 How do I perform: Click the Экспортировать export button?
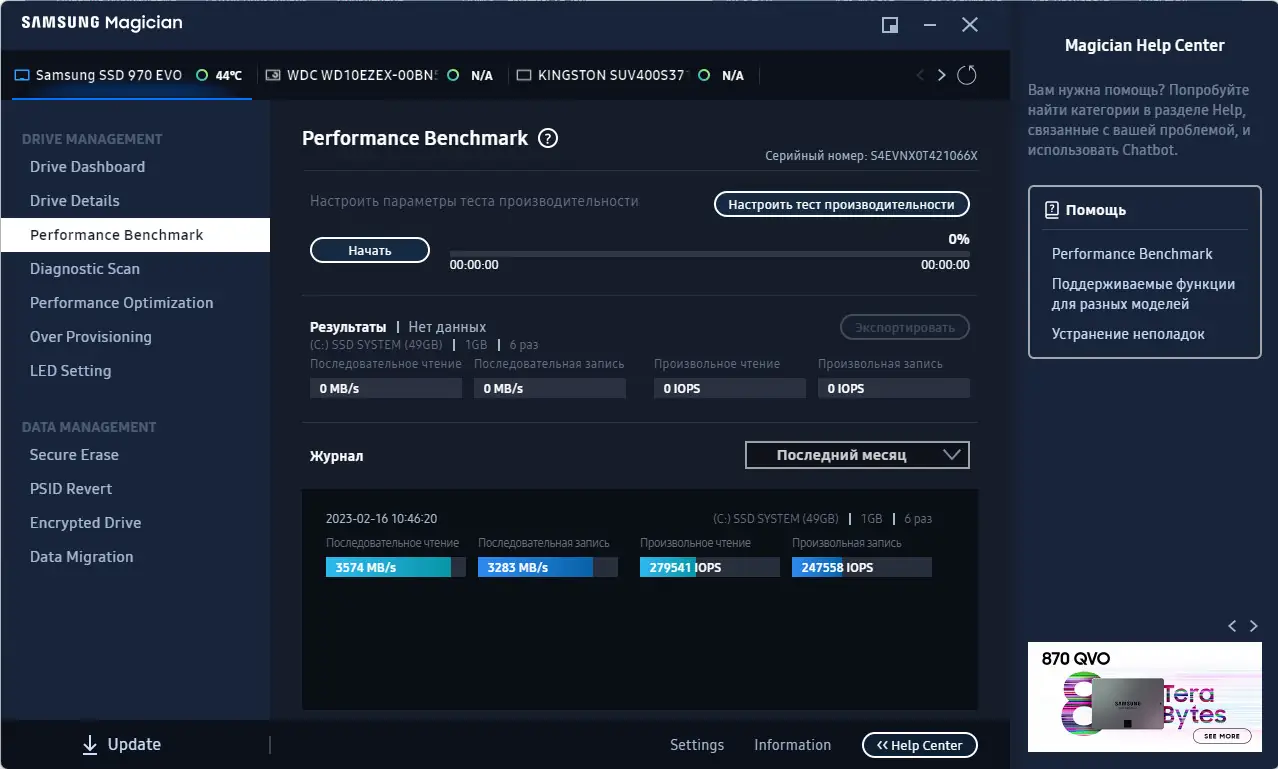tap(905, 327)
